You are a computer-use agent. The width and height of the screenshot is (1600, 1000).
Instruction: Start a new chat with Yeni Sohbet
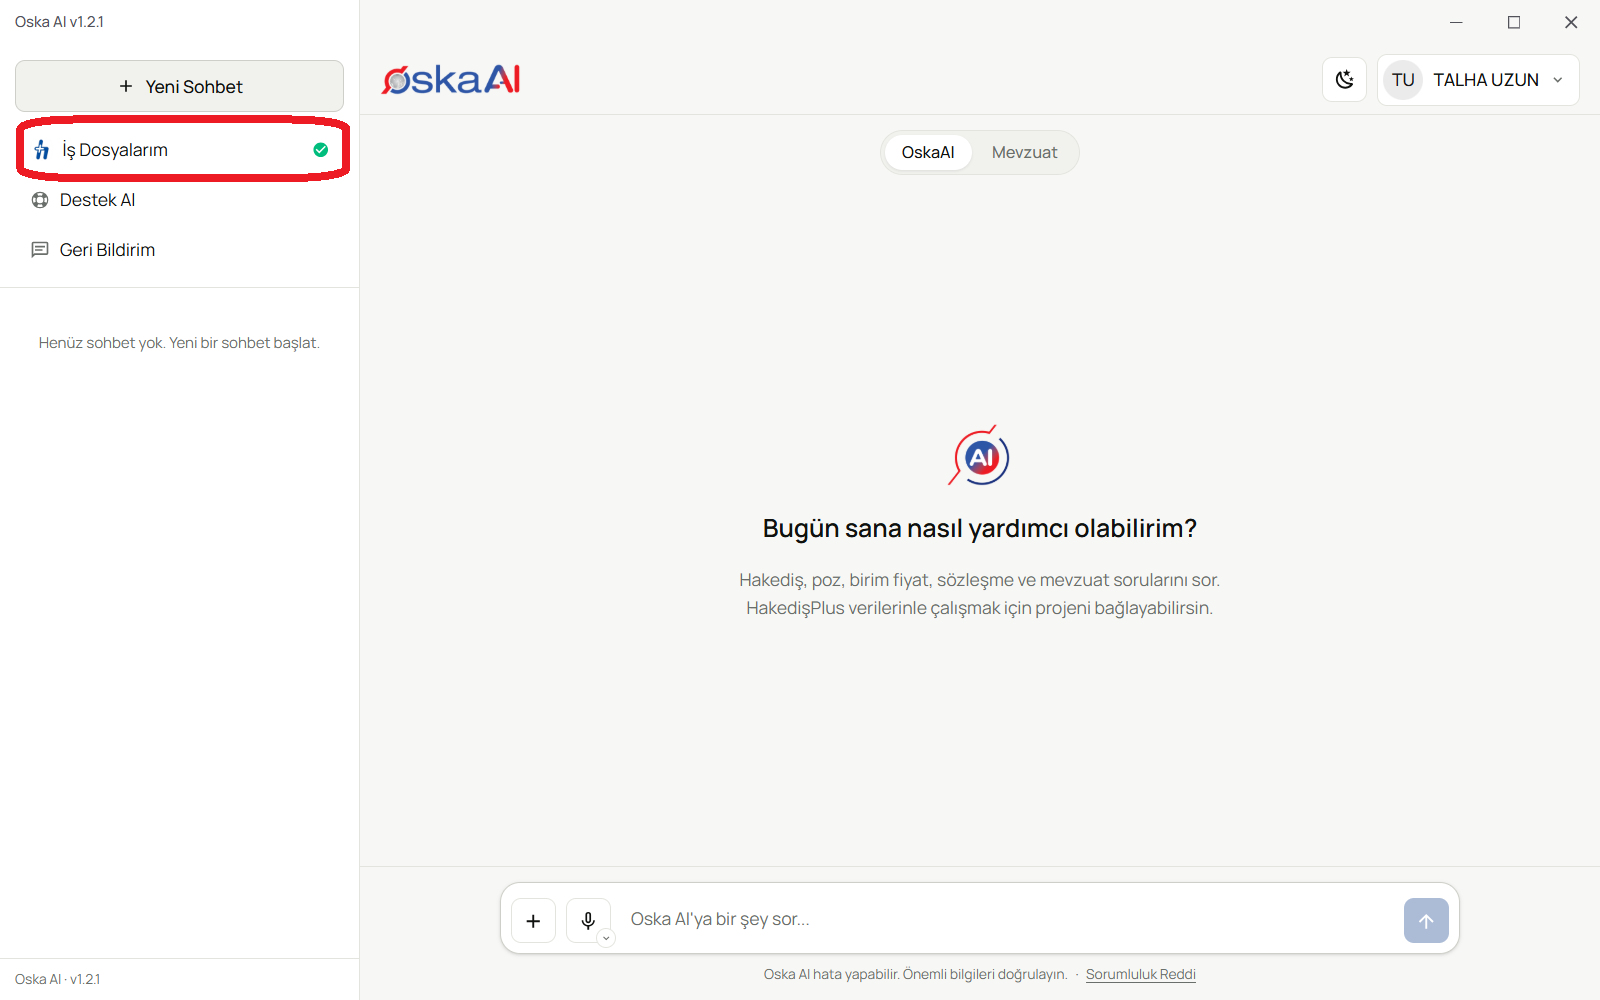click(179, 86)
